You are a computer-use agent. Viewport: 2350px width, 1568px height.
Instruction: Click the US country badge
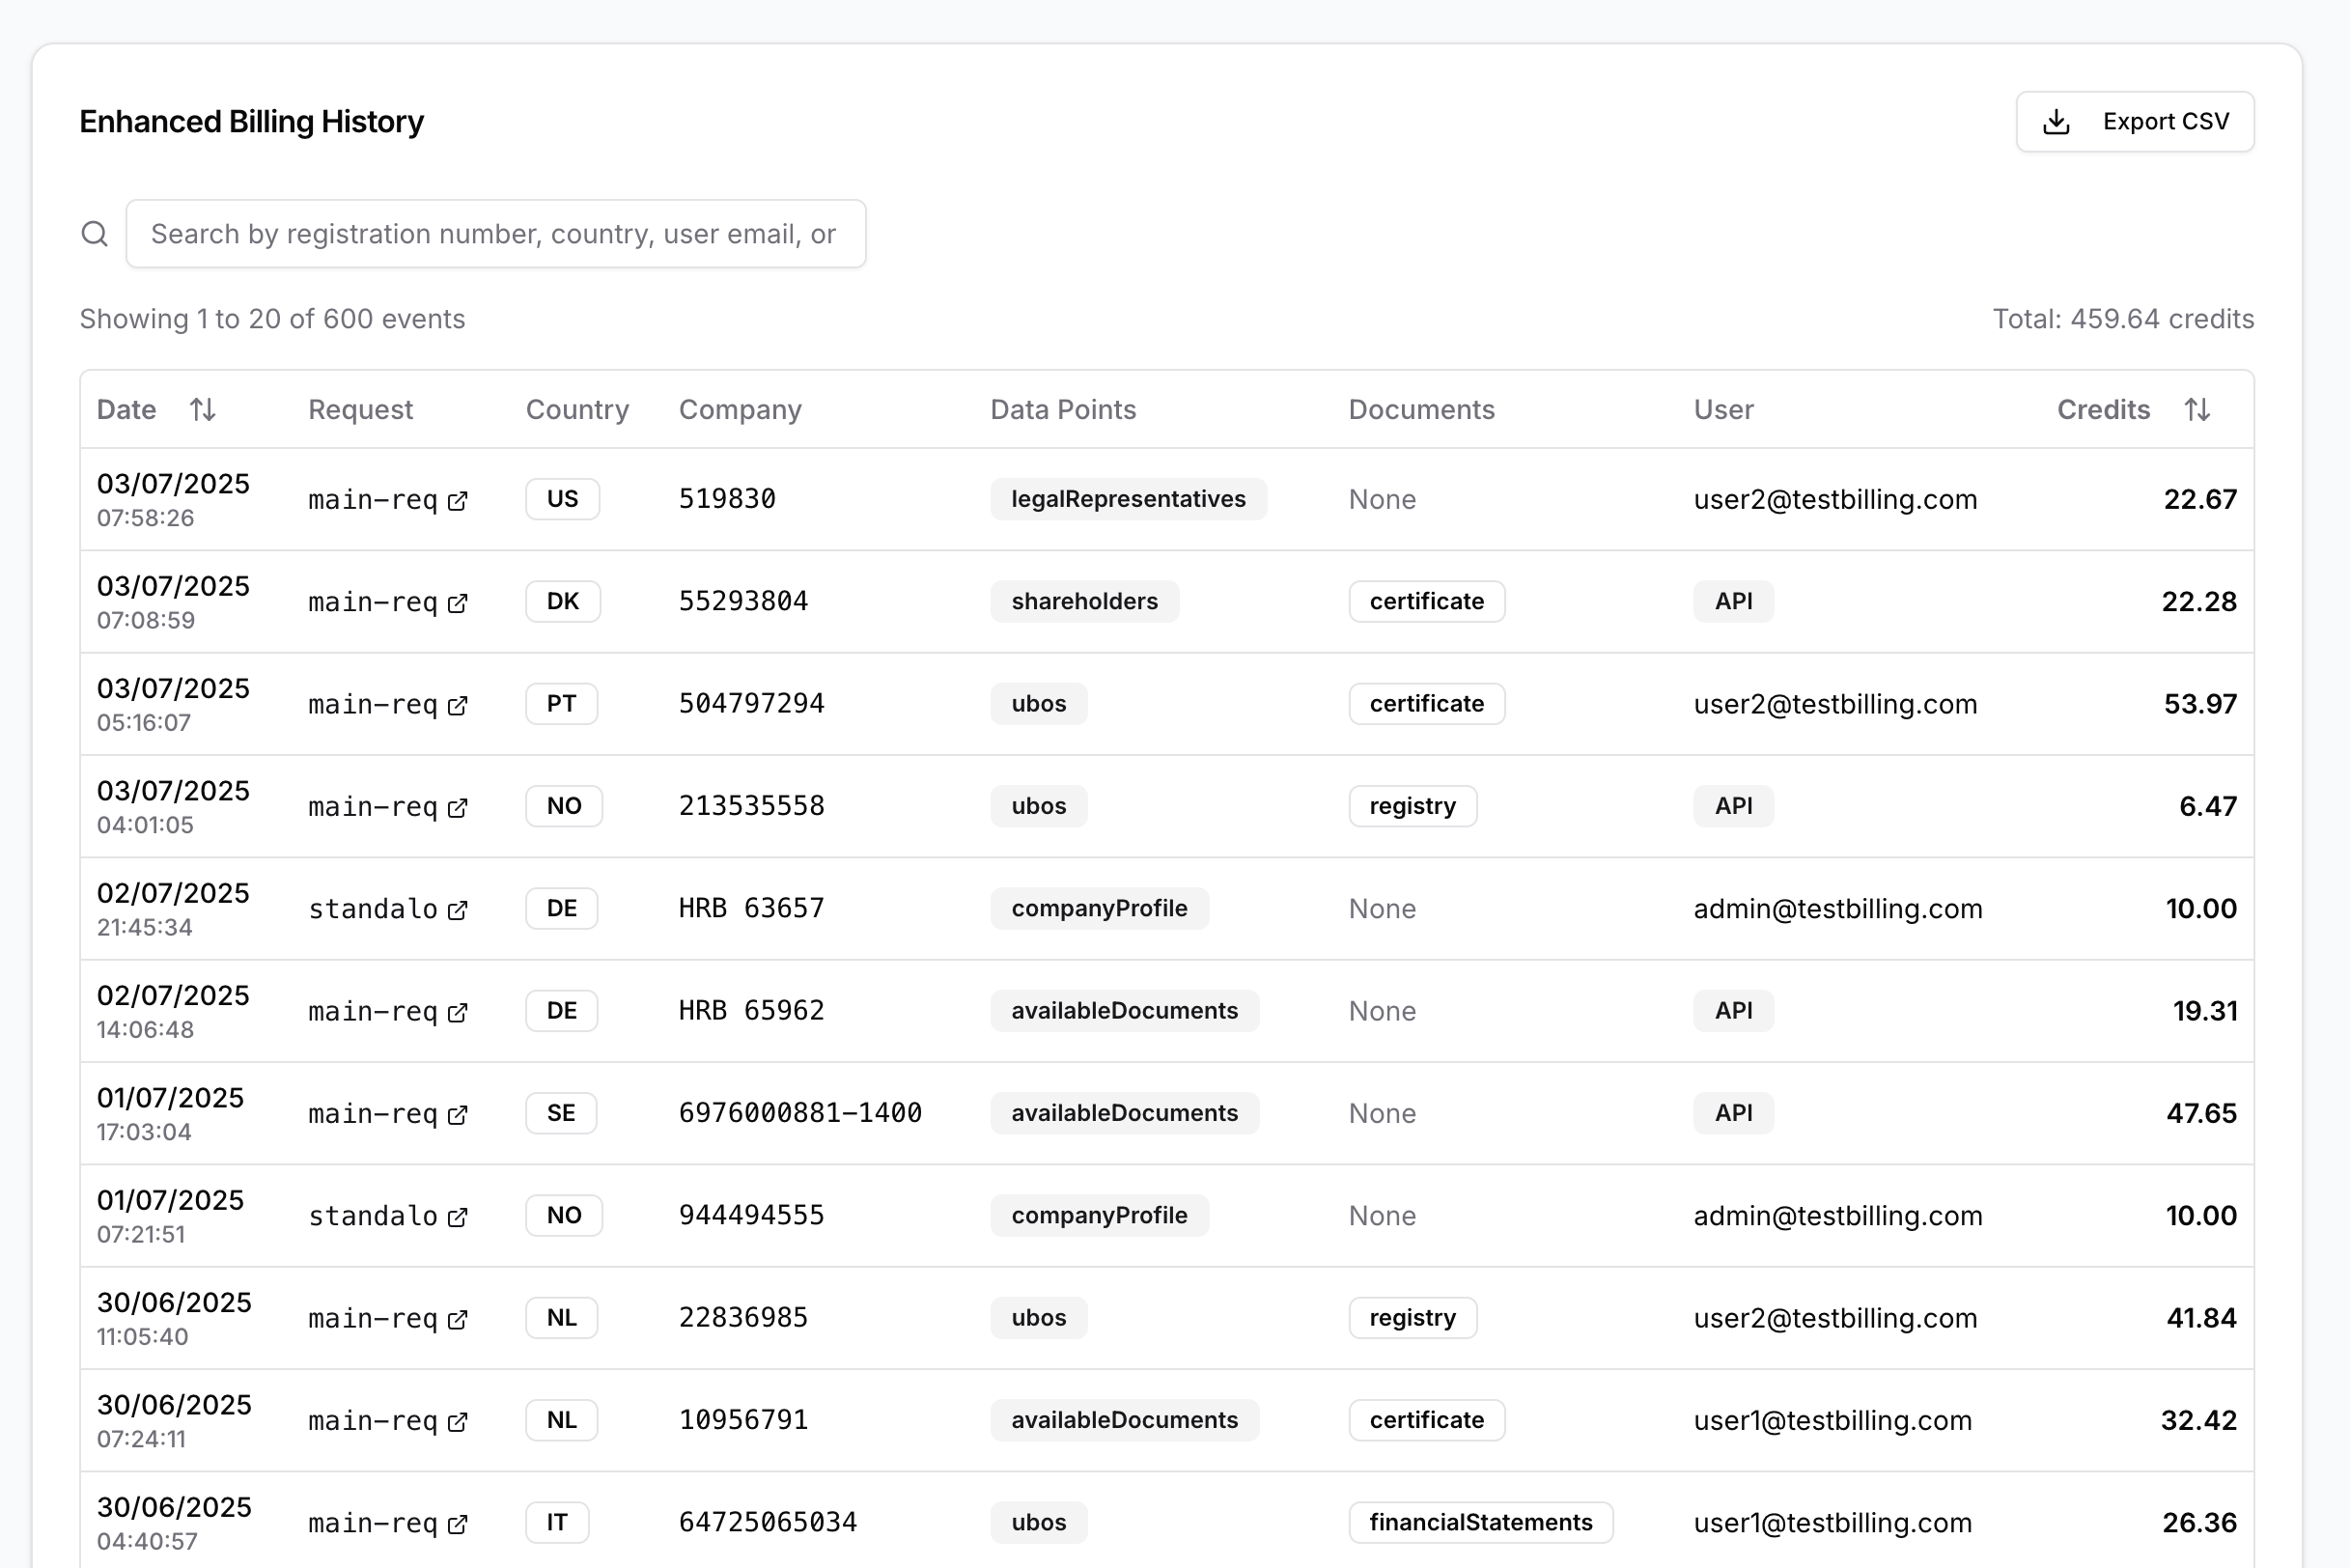(x=562, y=499)
